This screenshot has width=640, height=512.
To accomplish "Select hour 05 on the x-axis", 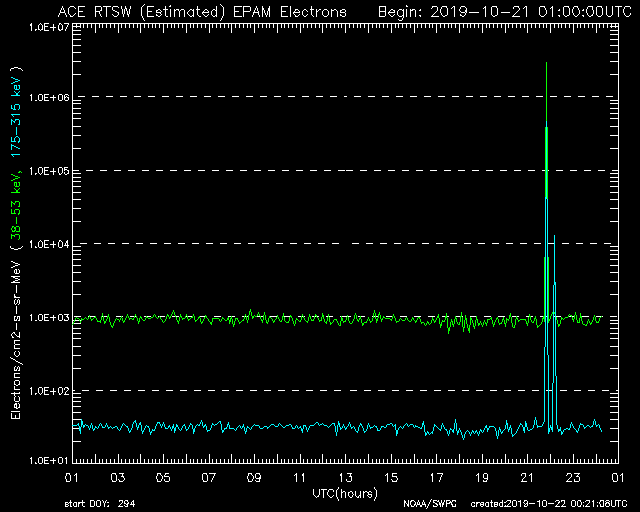I will point(163,479).
